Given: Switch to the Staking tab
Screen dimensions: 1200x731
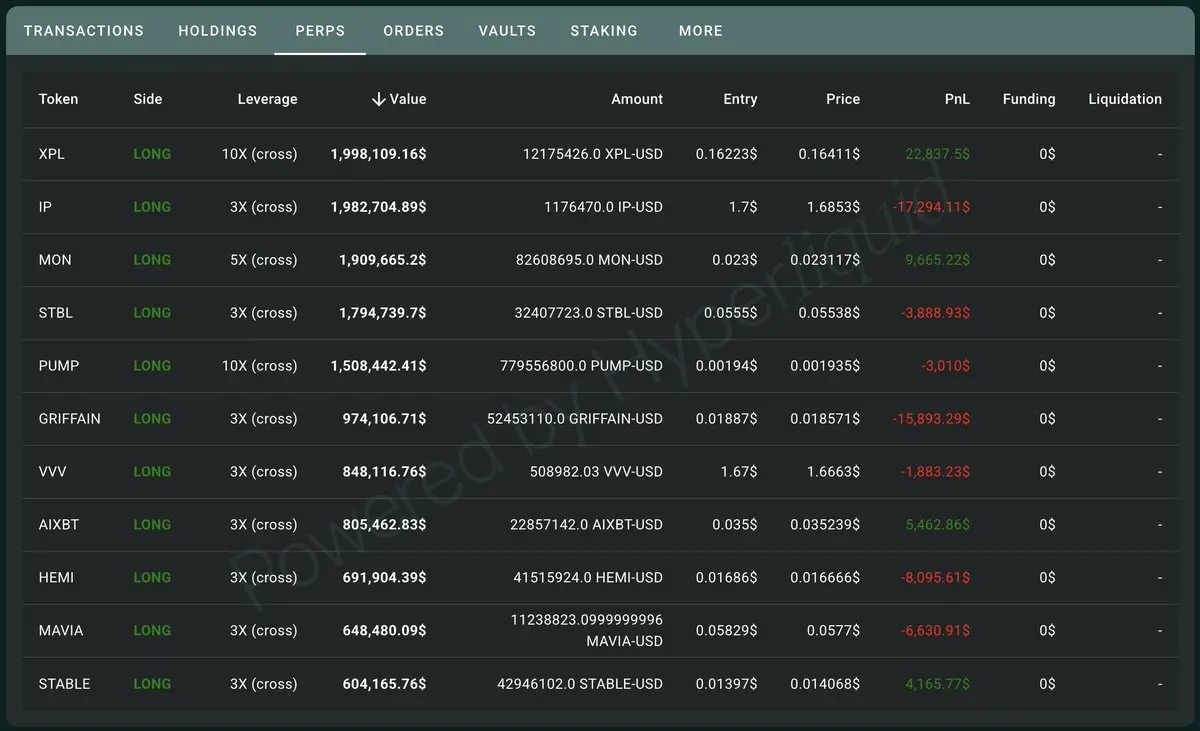Looking at the screenshot, I should click(604, 31).
